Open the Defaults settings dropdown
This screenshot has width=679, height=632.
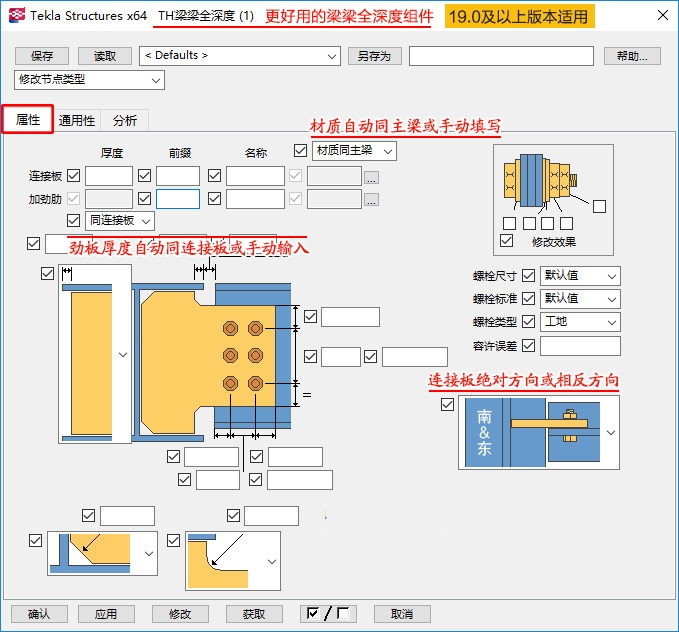click(x=240, y=56)
